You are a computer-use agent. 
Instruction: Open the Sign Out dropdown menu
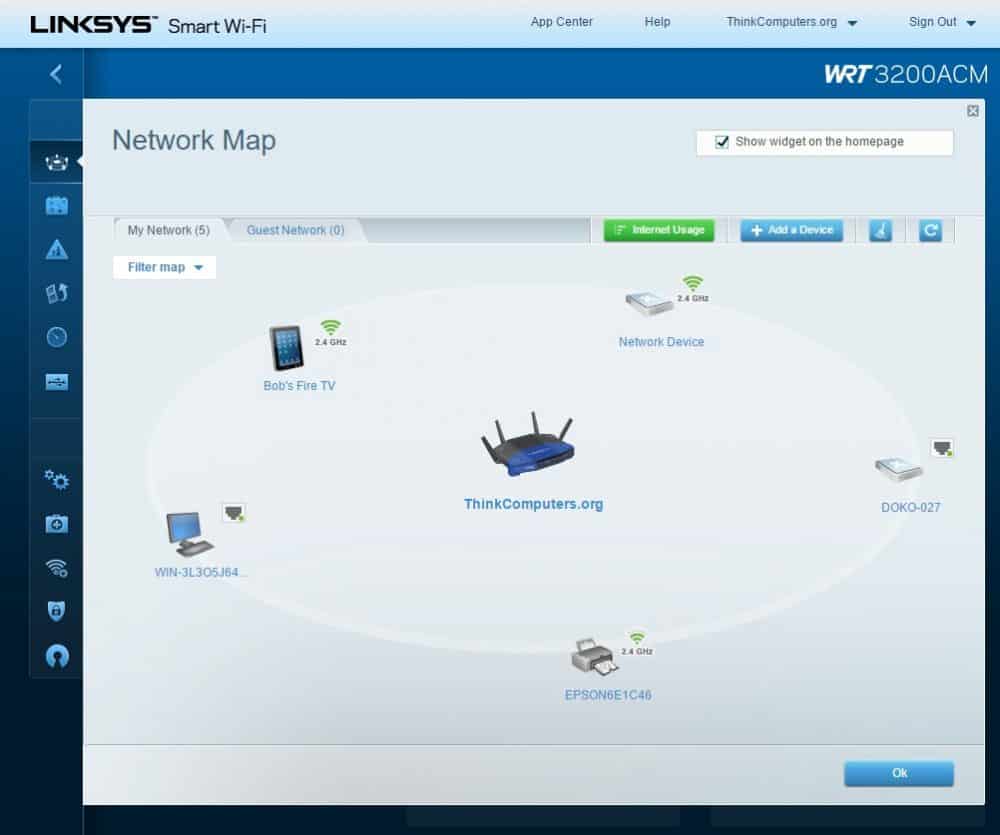click(x=942, y=22)
